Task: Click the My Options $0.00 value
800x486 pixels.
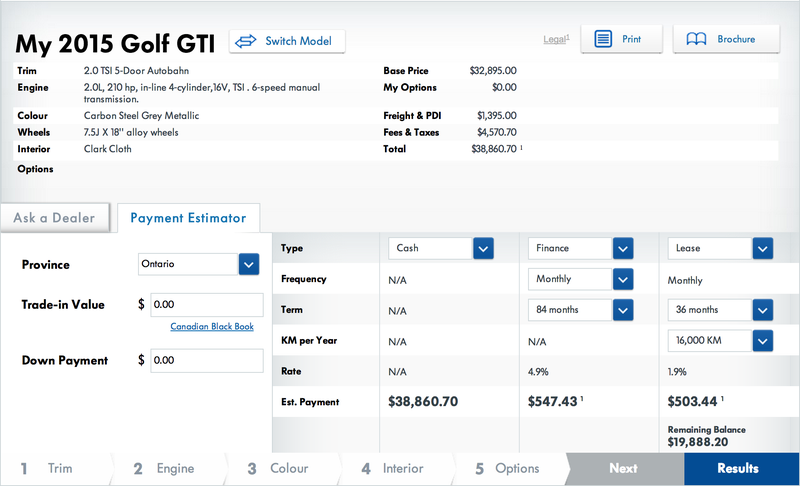Action: [x=504, y=88]
